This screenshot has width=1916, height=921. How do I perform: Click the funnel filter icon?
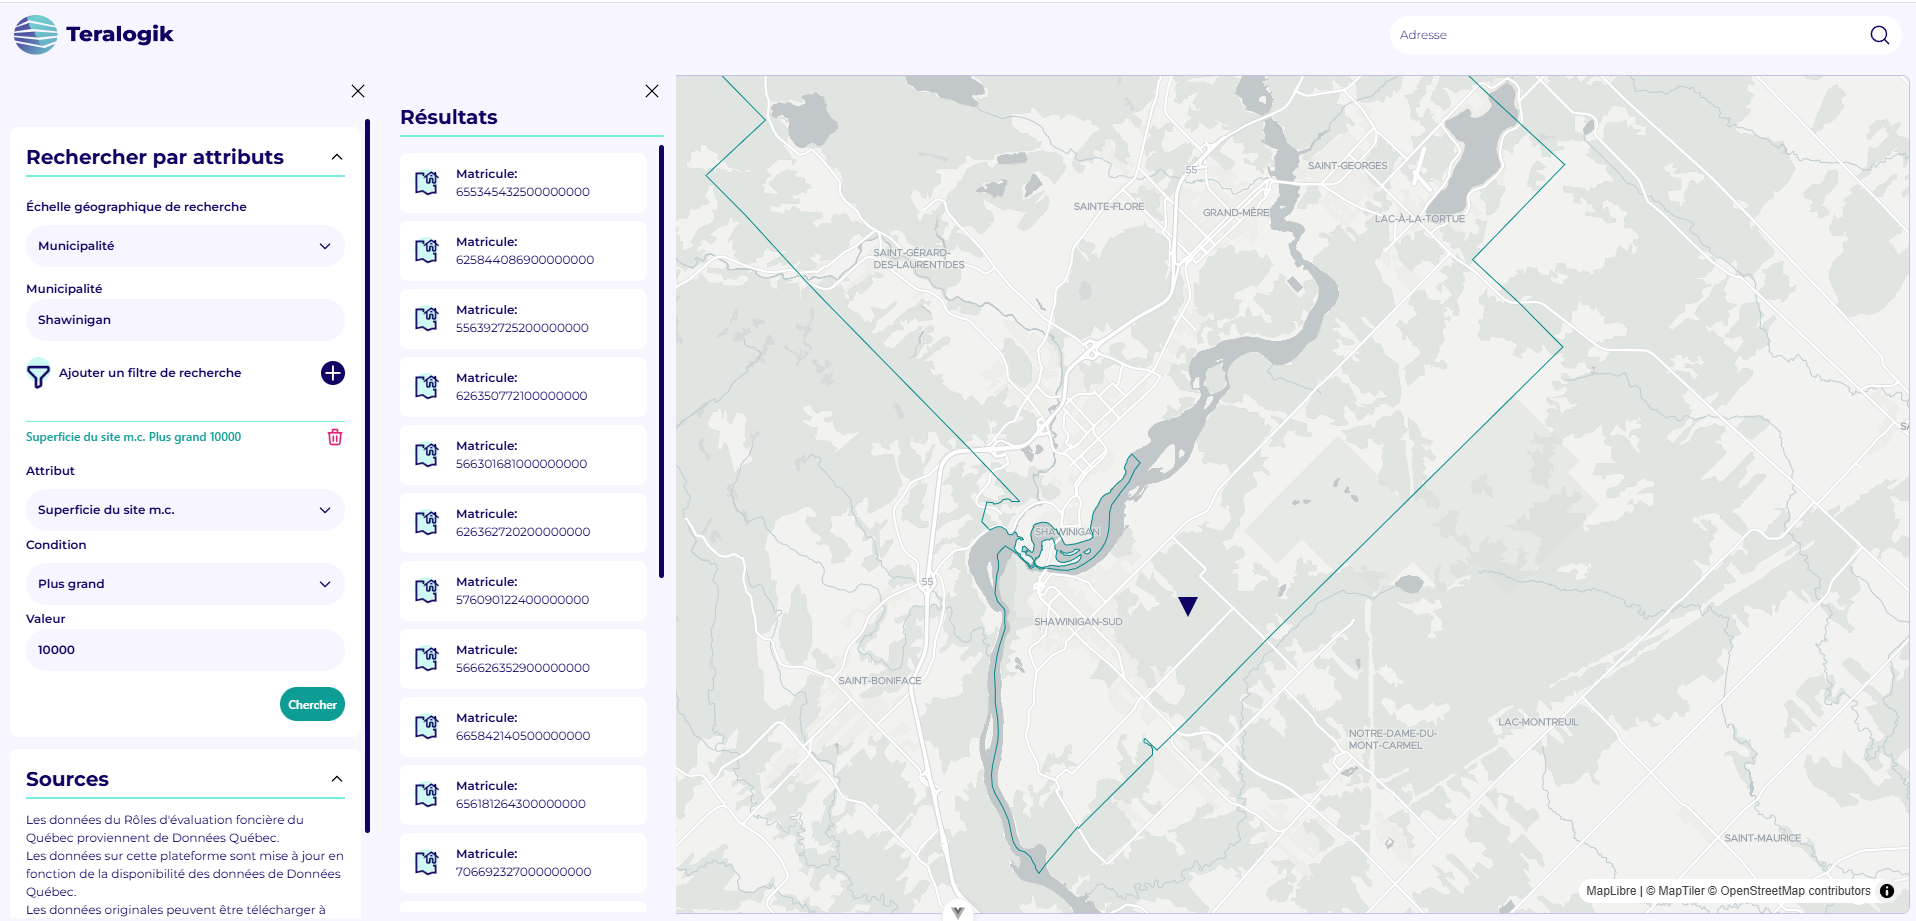38,375
